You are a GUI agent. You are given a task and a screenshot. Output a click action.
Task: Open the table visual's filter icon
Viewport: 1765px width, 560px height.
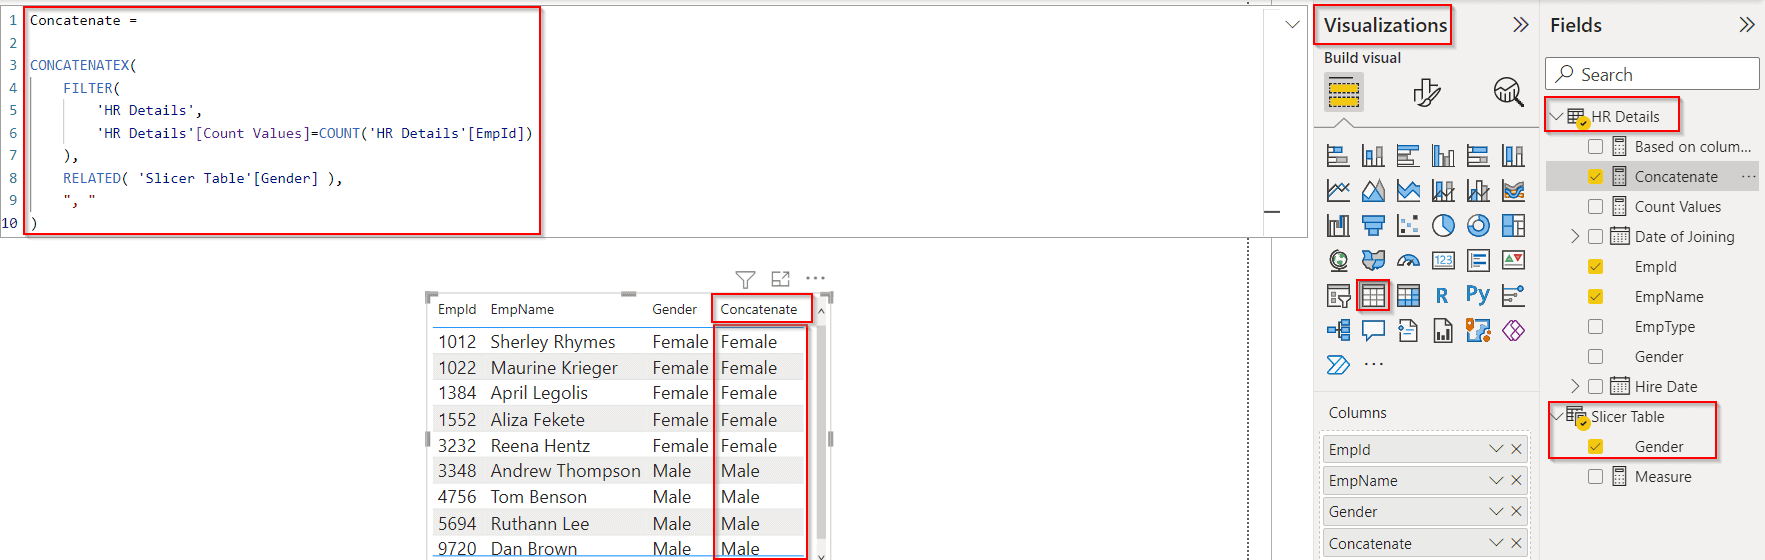click(x=745, y=279)
